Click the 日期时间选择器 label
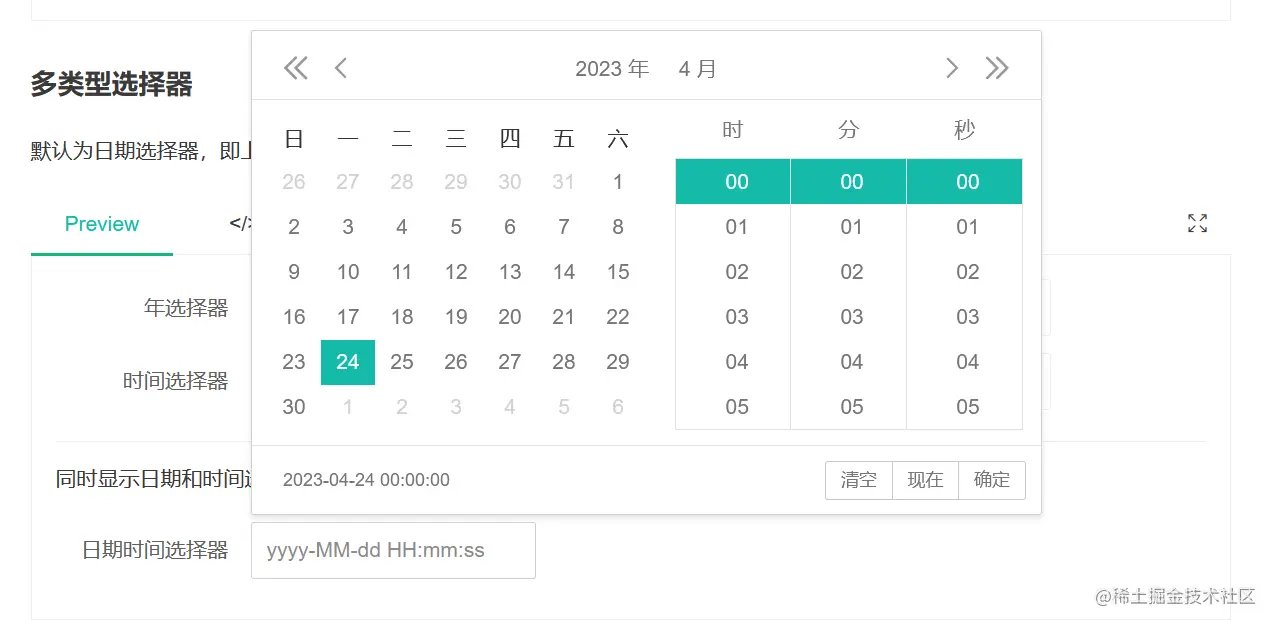This screenshot has height=626, width=1275. tap(155, 550)
